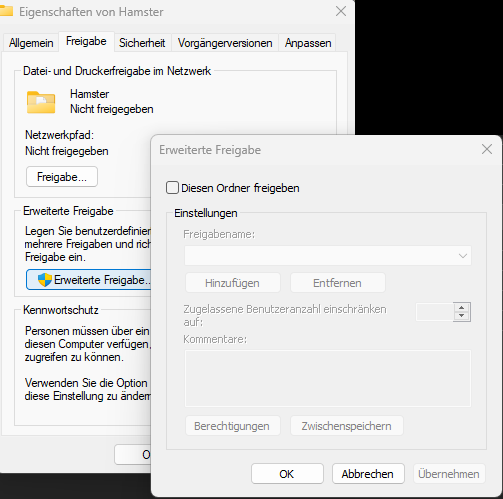Open the Sicherheit tab

(142, 43)
